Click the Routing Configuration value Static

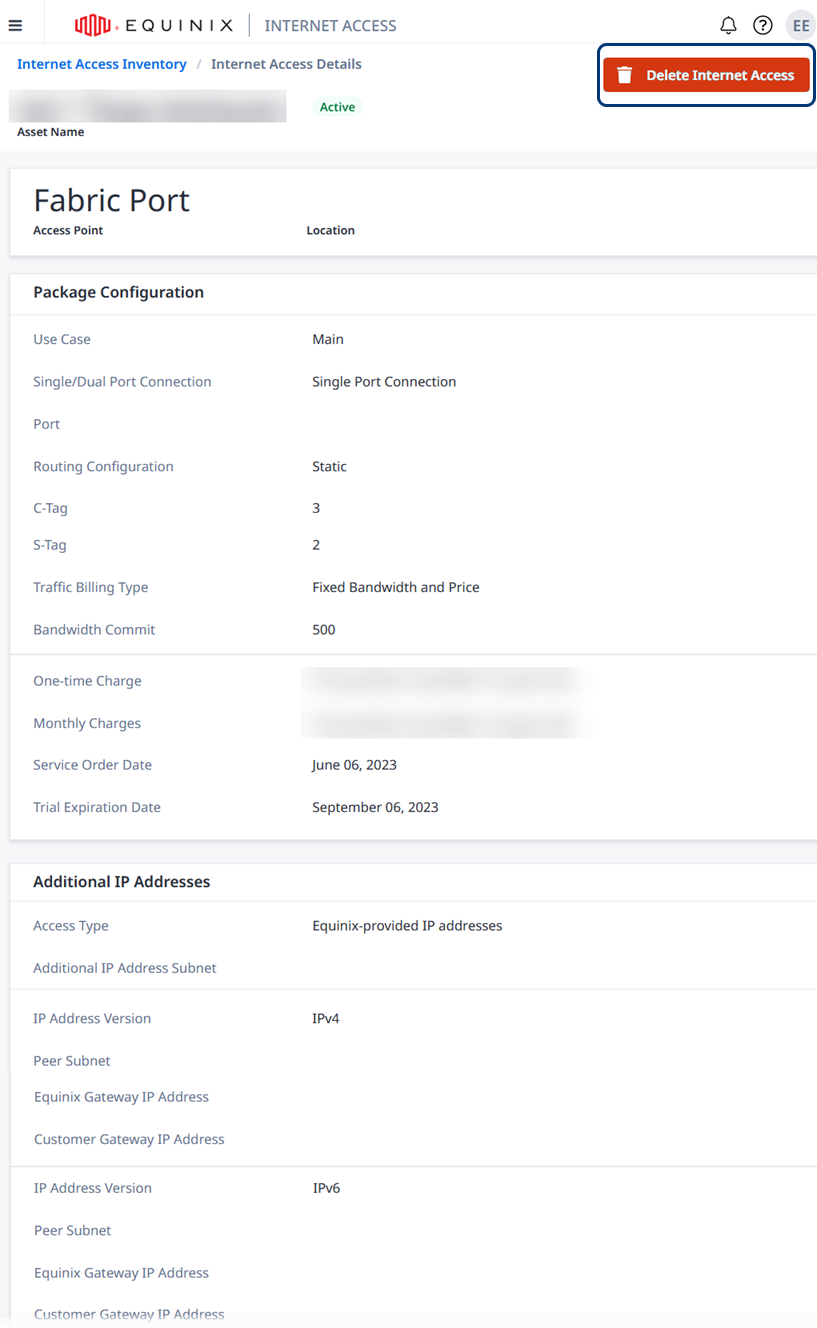tap(330, 466)
